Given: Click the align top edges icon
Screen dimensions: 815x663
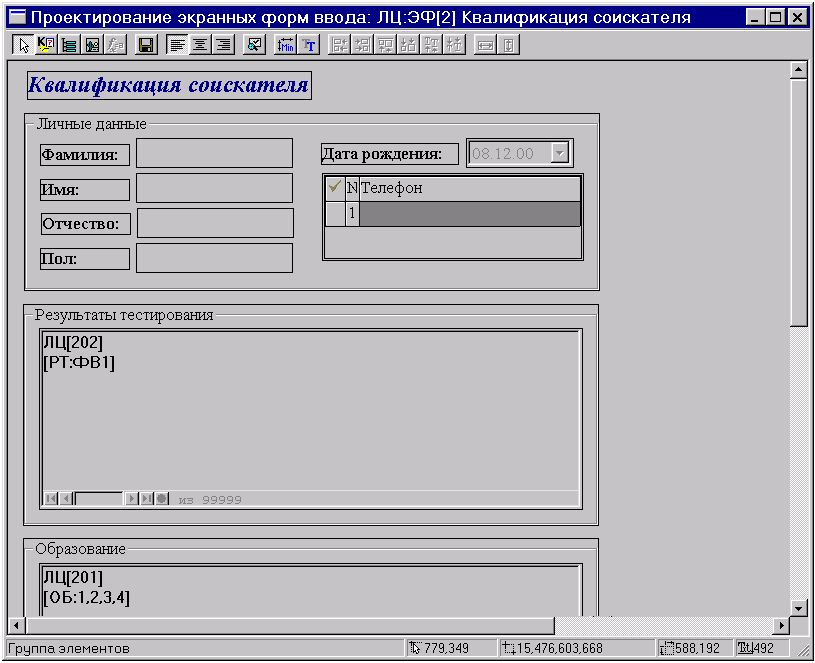Looking at the screenshot, I should tap(385, 45).
